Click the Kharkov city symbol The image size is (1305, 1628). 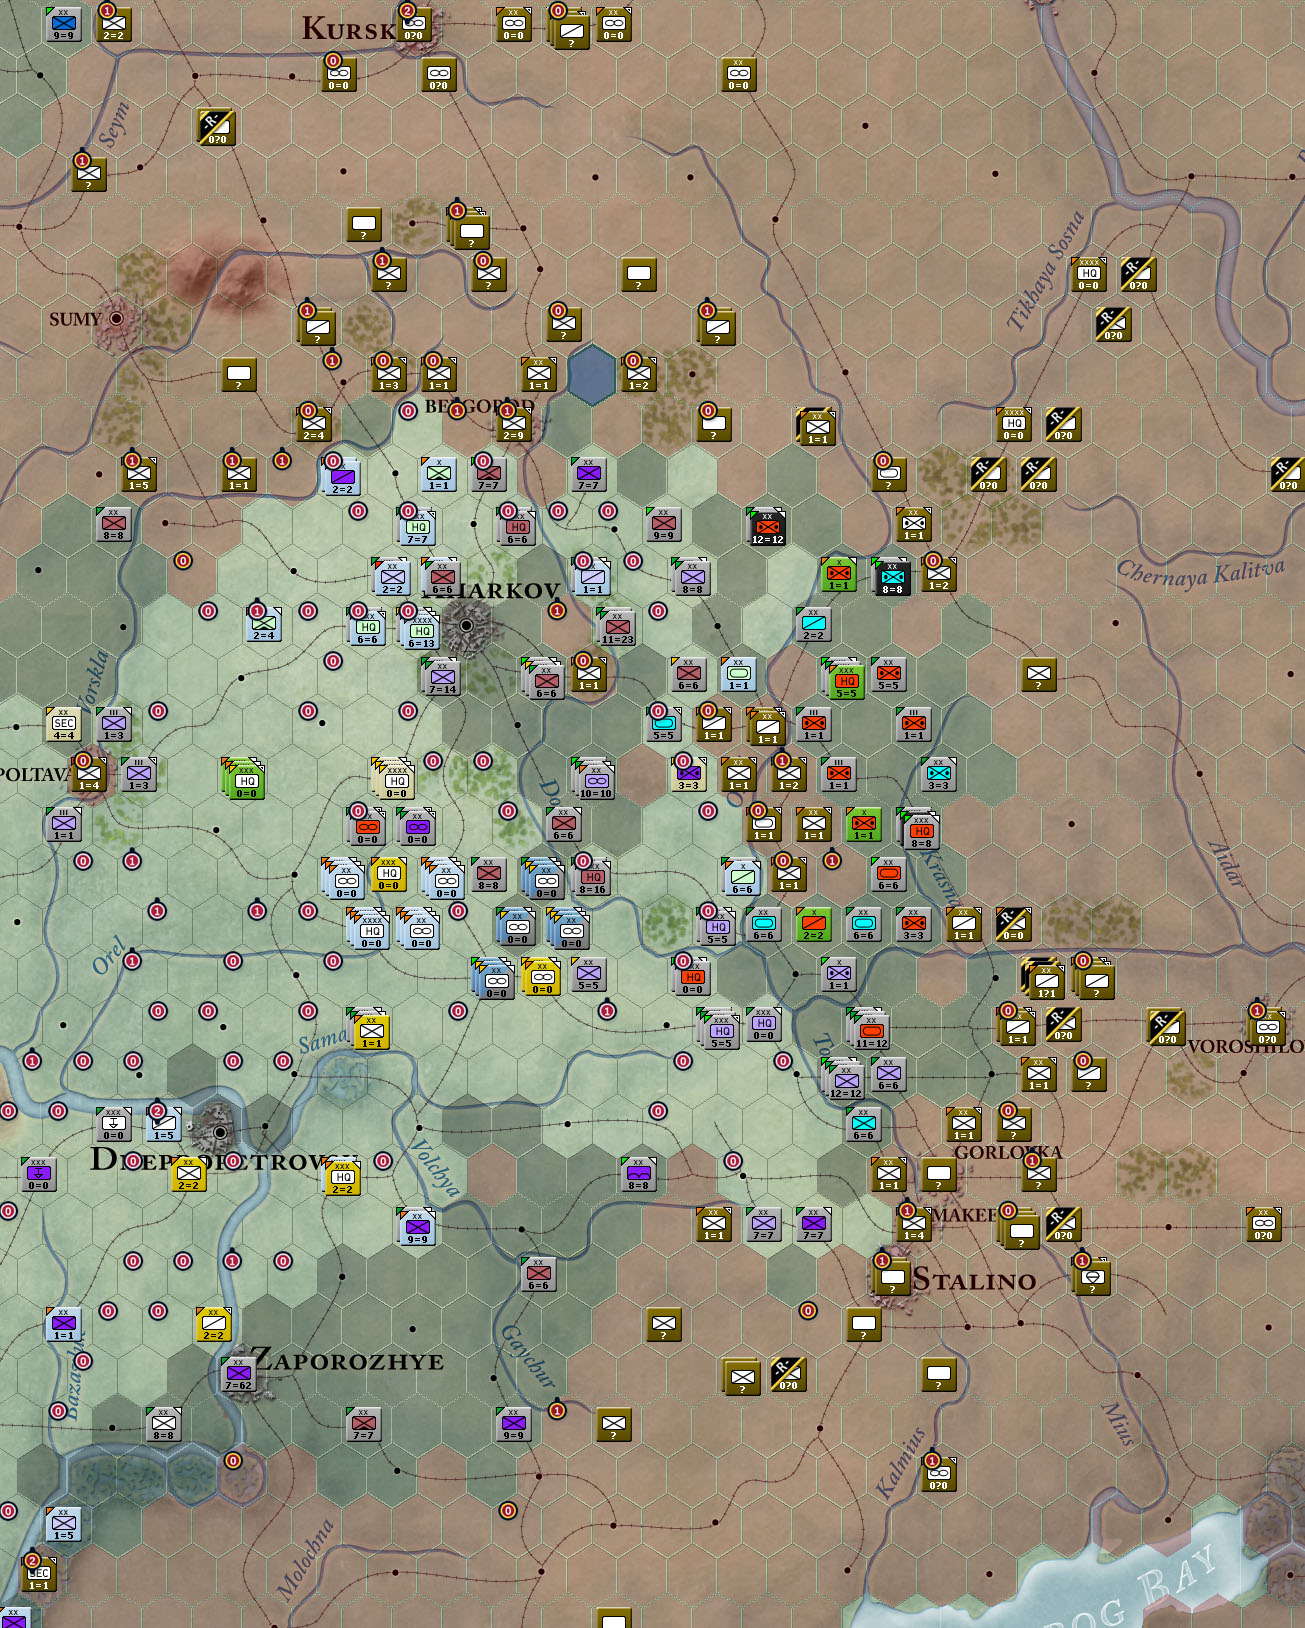[x=466, y=625]
